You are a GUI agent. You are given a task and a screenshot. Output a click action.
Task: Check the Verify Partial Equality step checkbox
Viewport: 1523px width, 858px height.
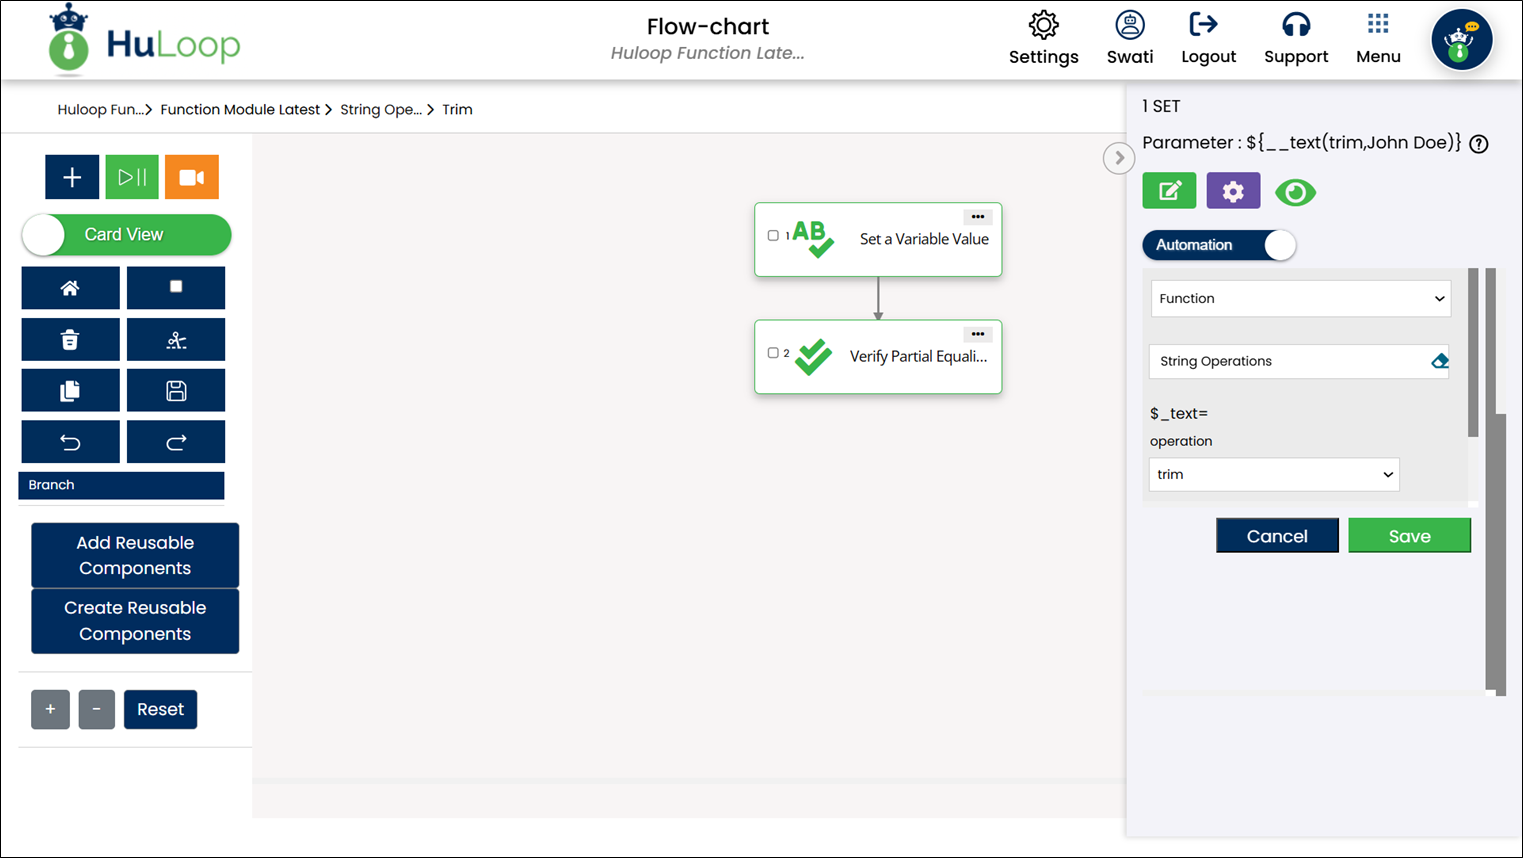773,353
